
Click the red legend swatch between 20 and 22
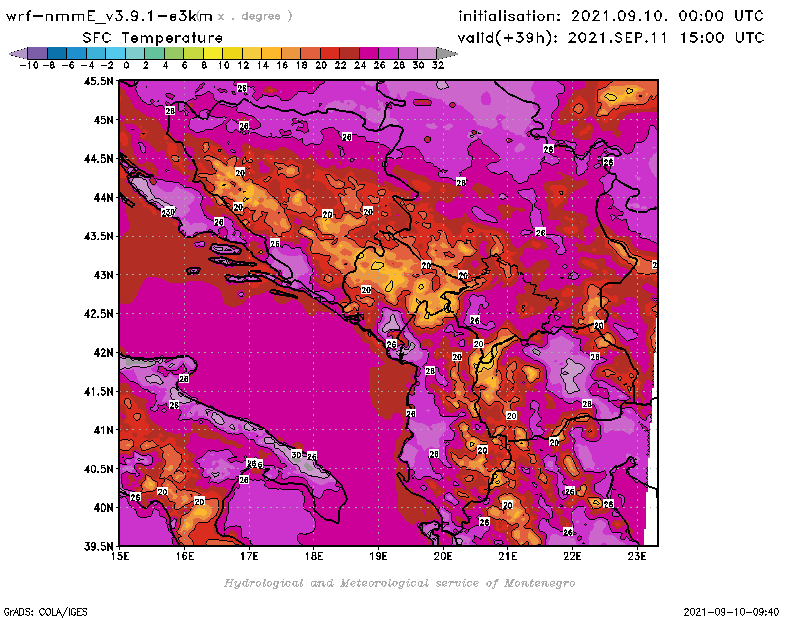pos(330,53)
